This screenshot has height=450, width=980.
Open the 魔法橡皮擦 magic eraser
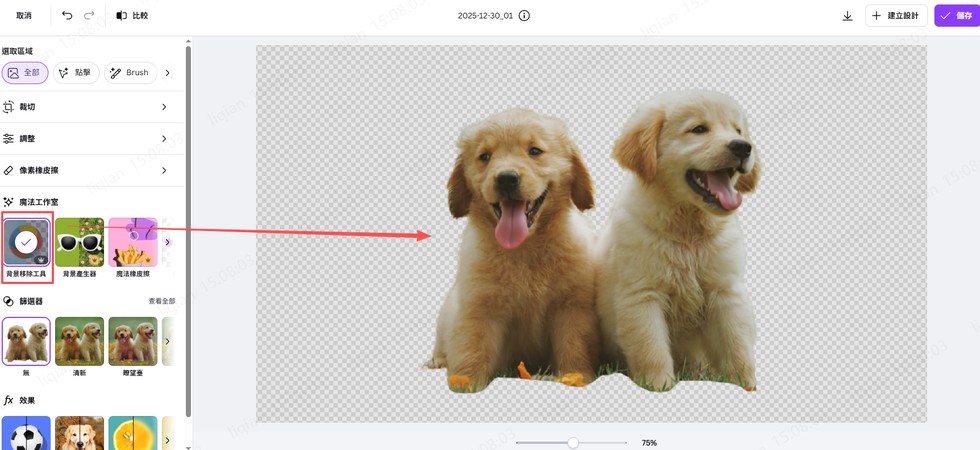[132, 242]
